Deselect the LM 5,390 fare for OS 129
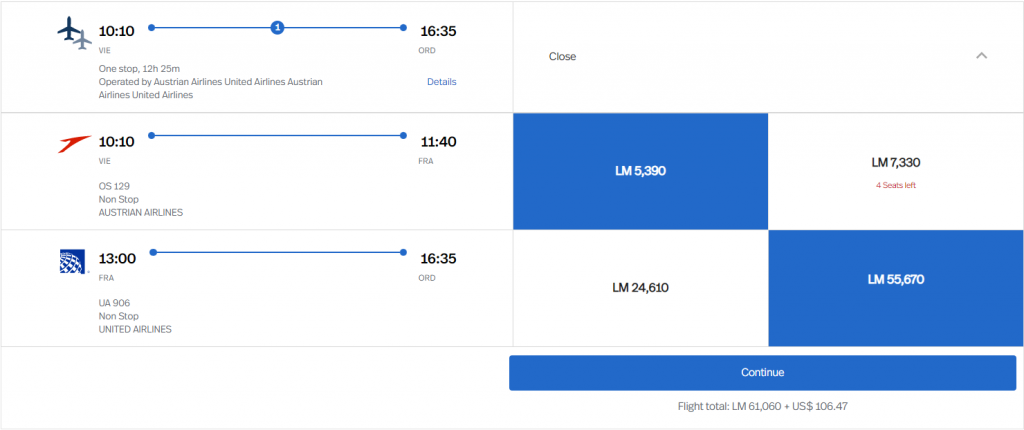1024x430 pixels. click(640, 171)
